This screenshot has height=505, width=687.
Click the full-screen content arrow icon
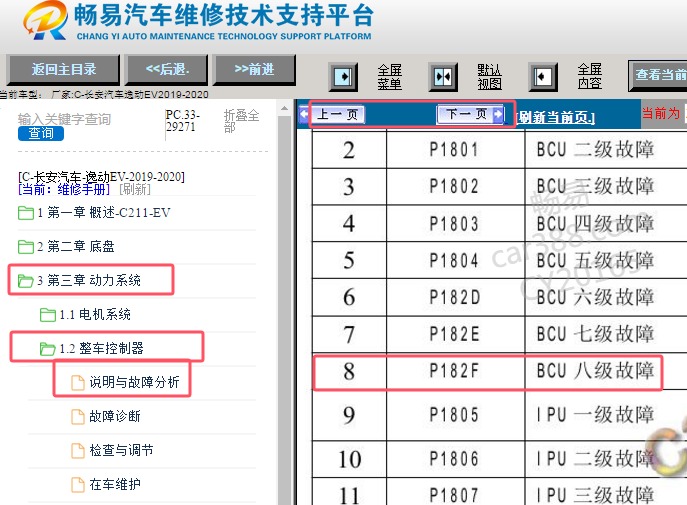(542, 77)
